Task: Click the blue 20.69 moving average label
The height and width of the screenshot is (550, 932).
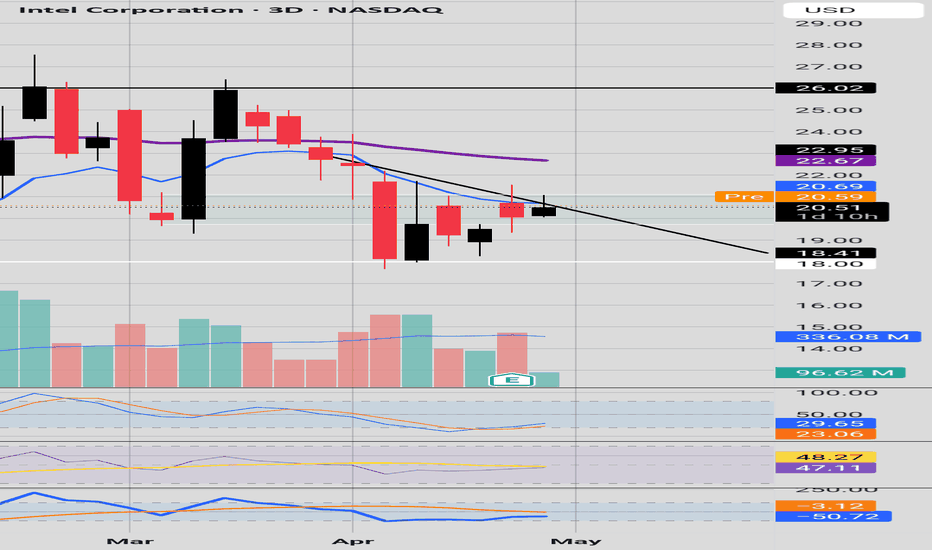Action: coord(825,187)
